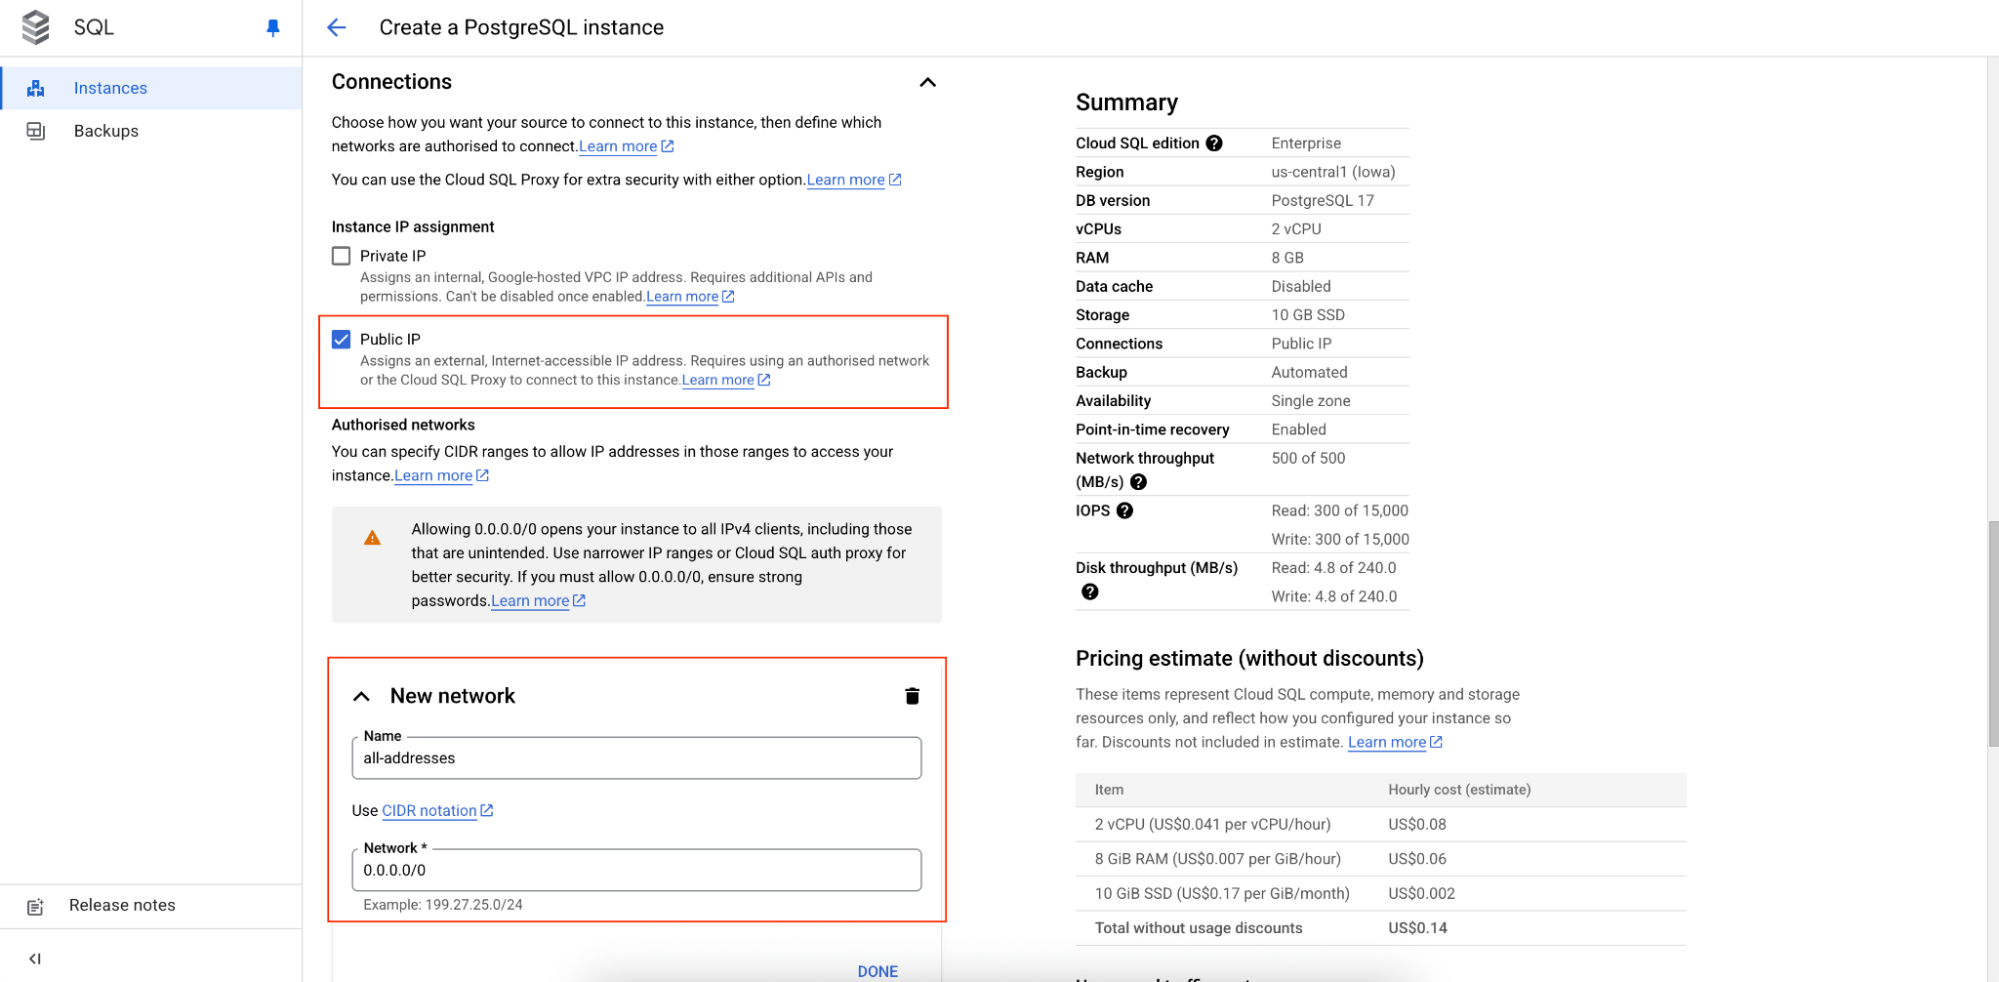Click the 'us-central1 (Iowa)' region value
This screenshot has height=982, width=1999.
1333,172
